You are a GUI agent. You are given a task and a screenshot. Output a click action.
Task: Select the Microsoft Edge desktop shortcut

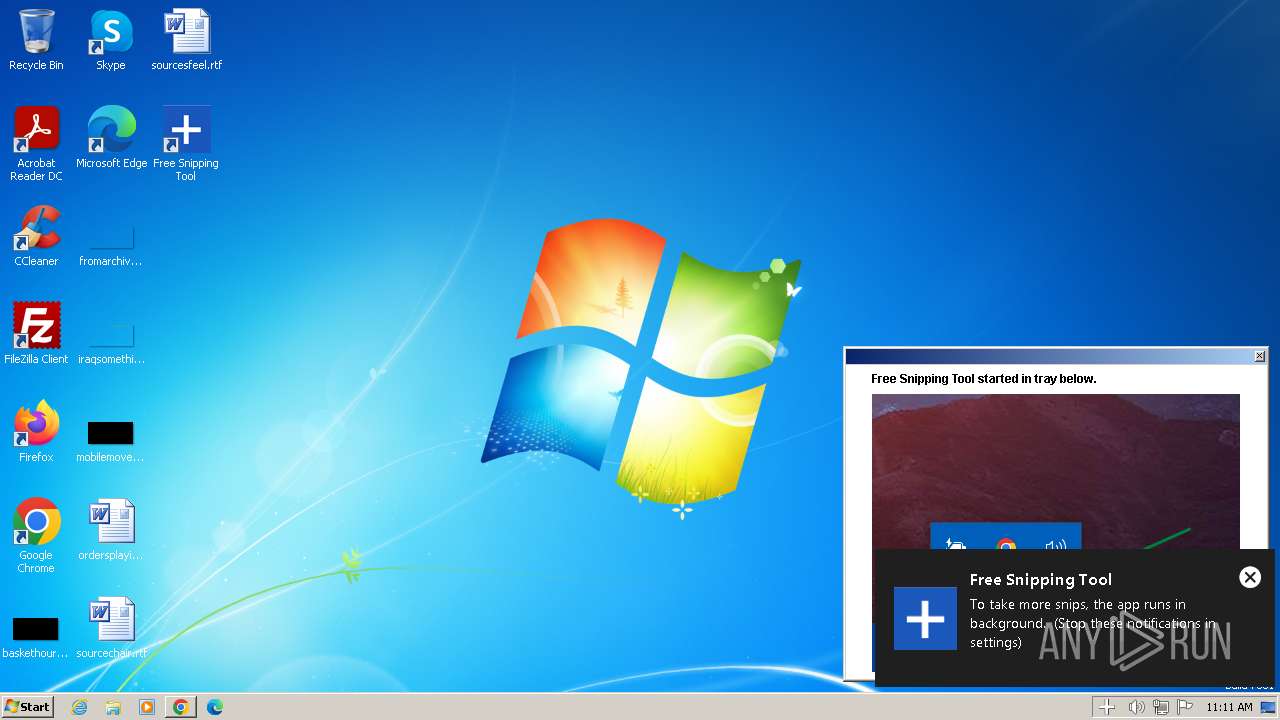click(111, 138)
